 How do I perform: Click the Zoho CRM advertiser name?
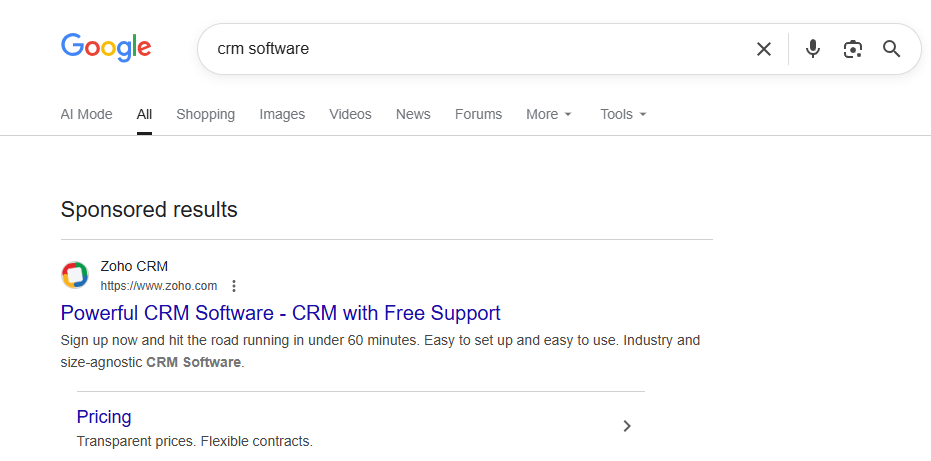pyautogui.click(x=134, y=266)
